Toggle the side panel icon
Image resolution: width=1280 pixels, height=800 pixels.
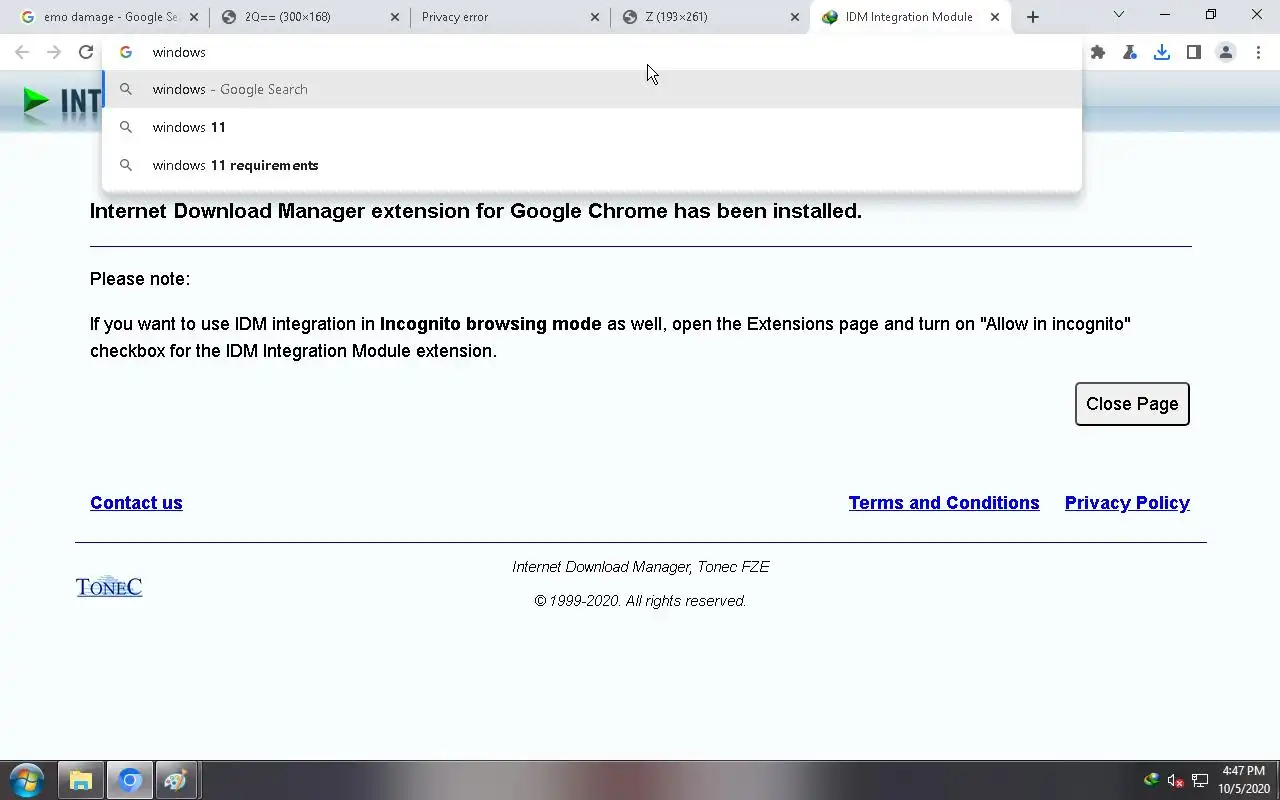pos(1194,52)
